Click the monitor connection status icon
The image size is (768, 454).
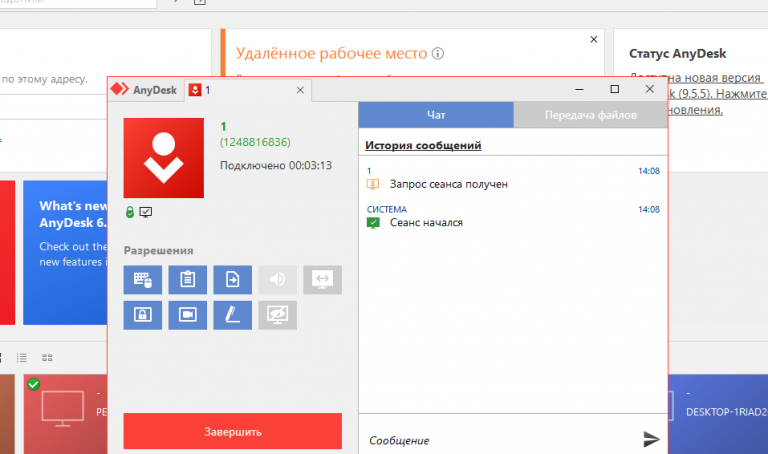[145, 212]
